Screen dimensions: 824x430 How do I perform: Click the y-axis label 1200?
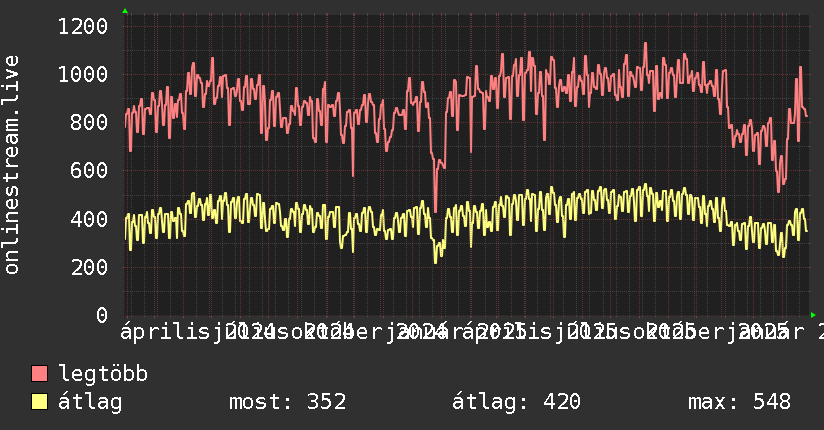coord(83,26)
